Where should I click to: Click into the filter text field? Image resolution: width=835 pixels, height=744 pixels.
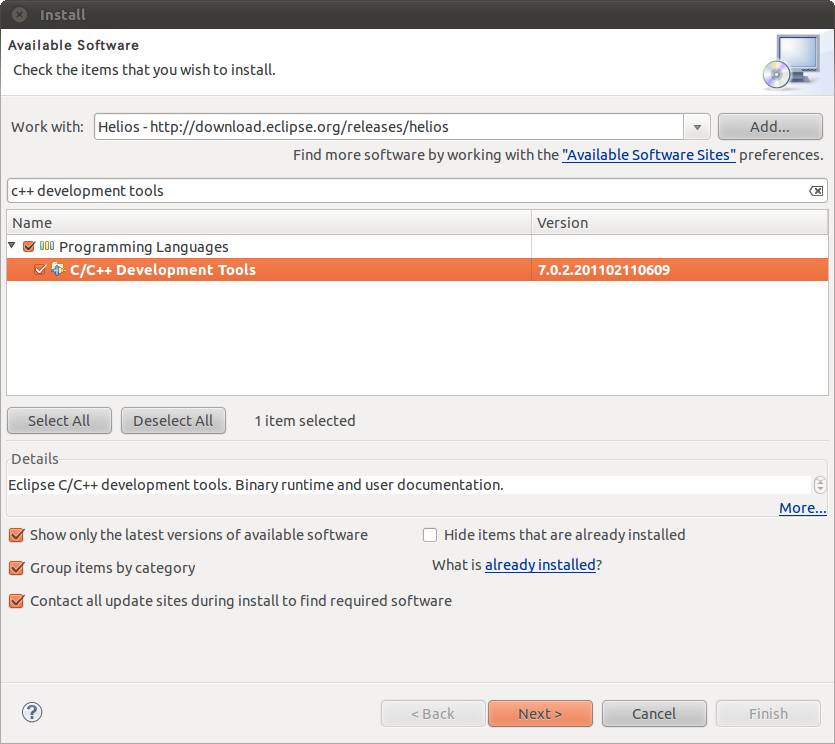[400, 191]
